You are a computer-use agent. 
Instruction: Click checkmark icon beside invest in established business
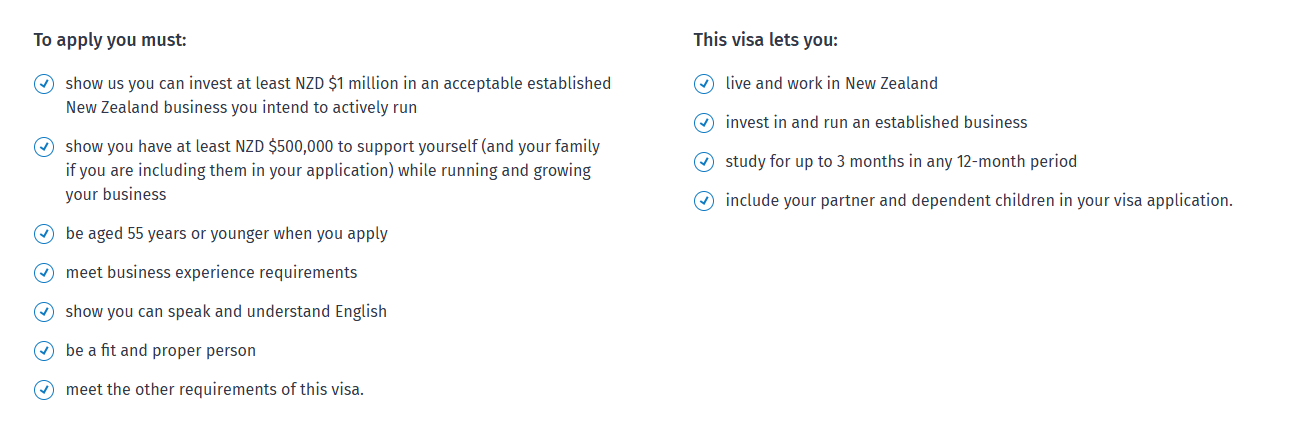(x=704, y=123)
